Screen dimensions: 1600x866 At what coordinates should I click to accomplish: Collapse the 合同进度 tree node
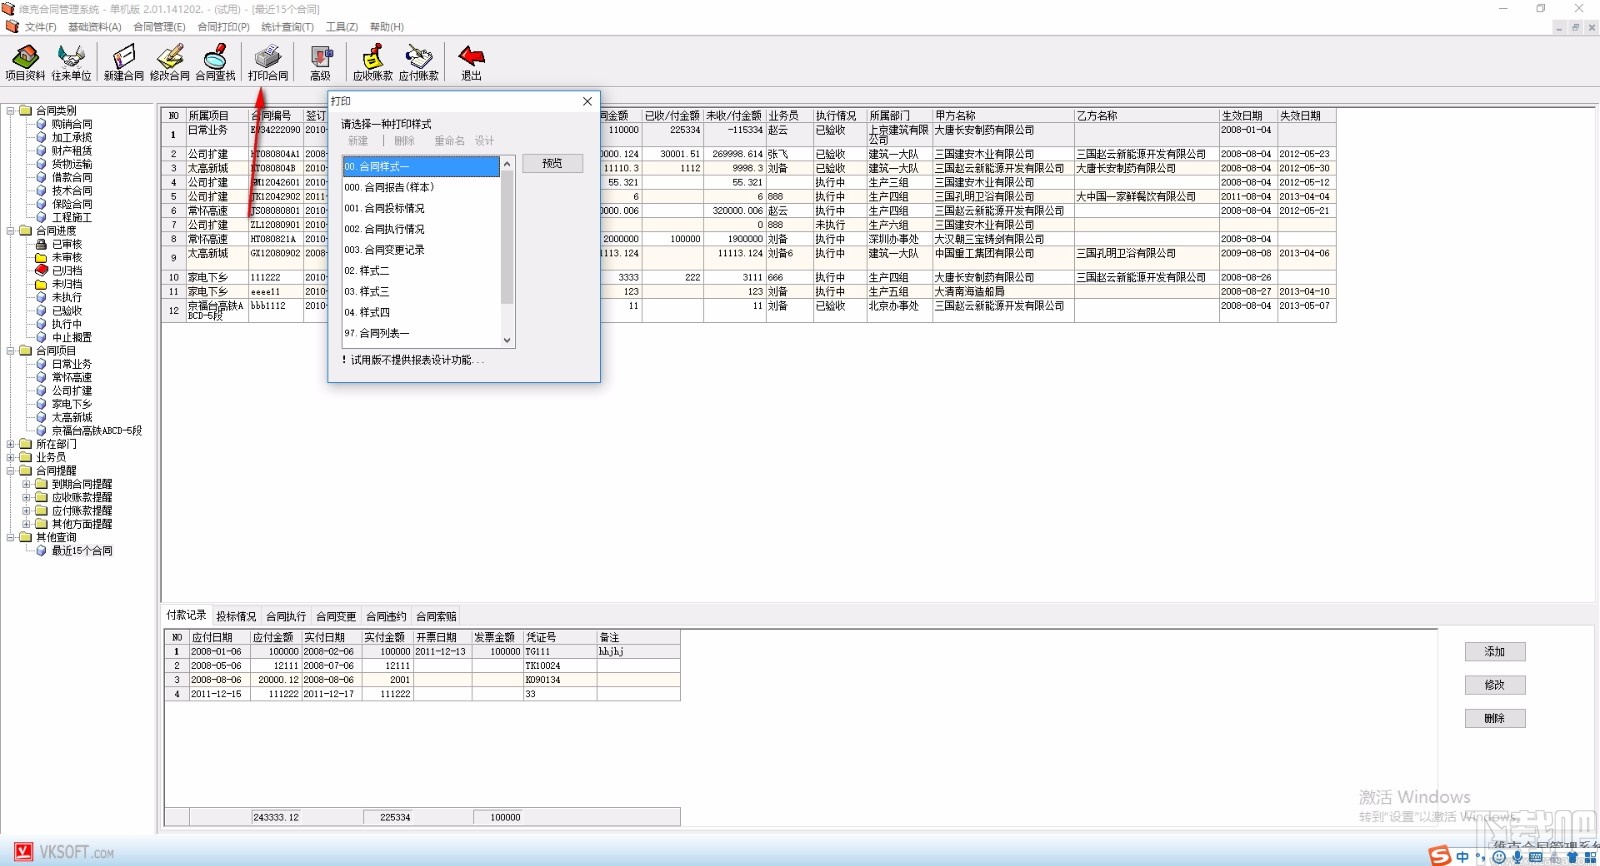(11, 231)
